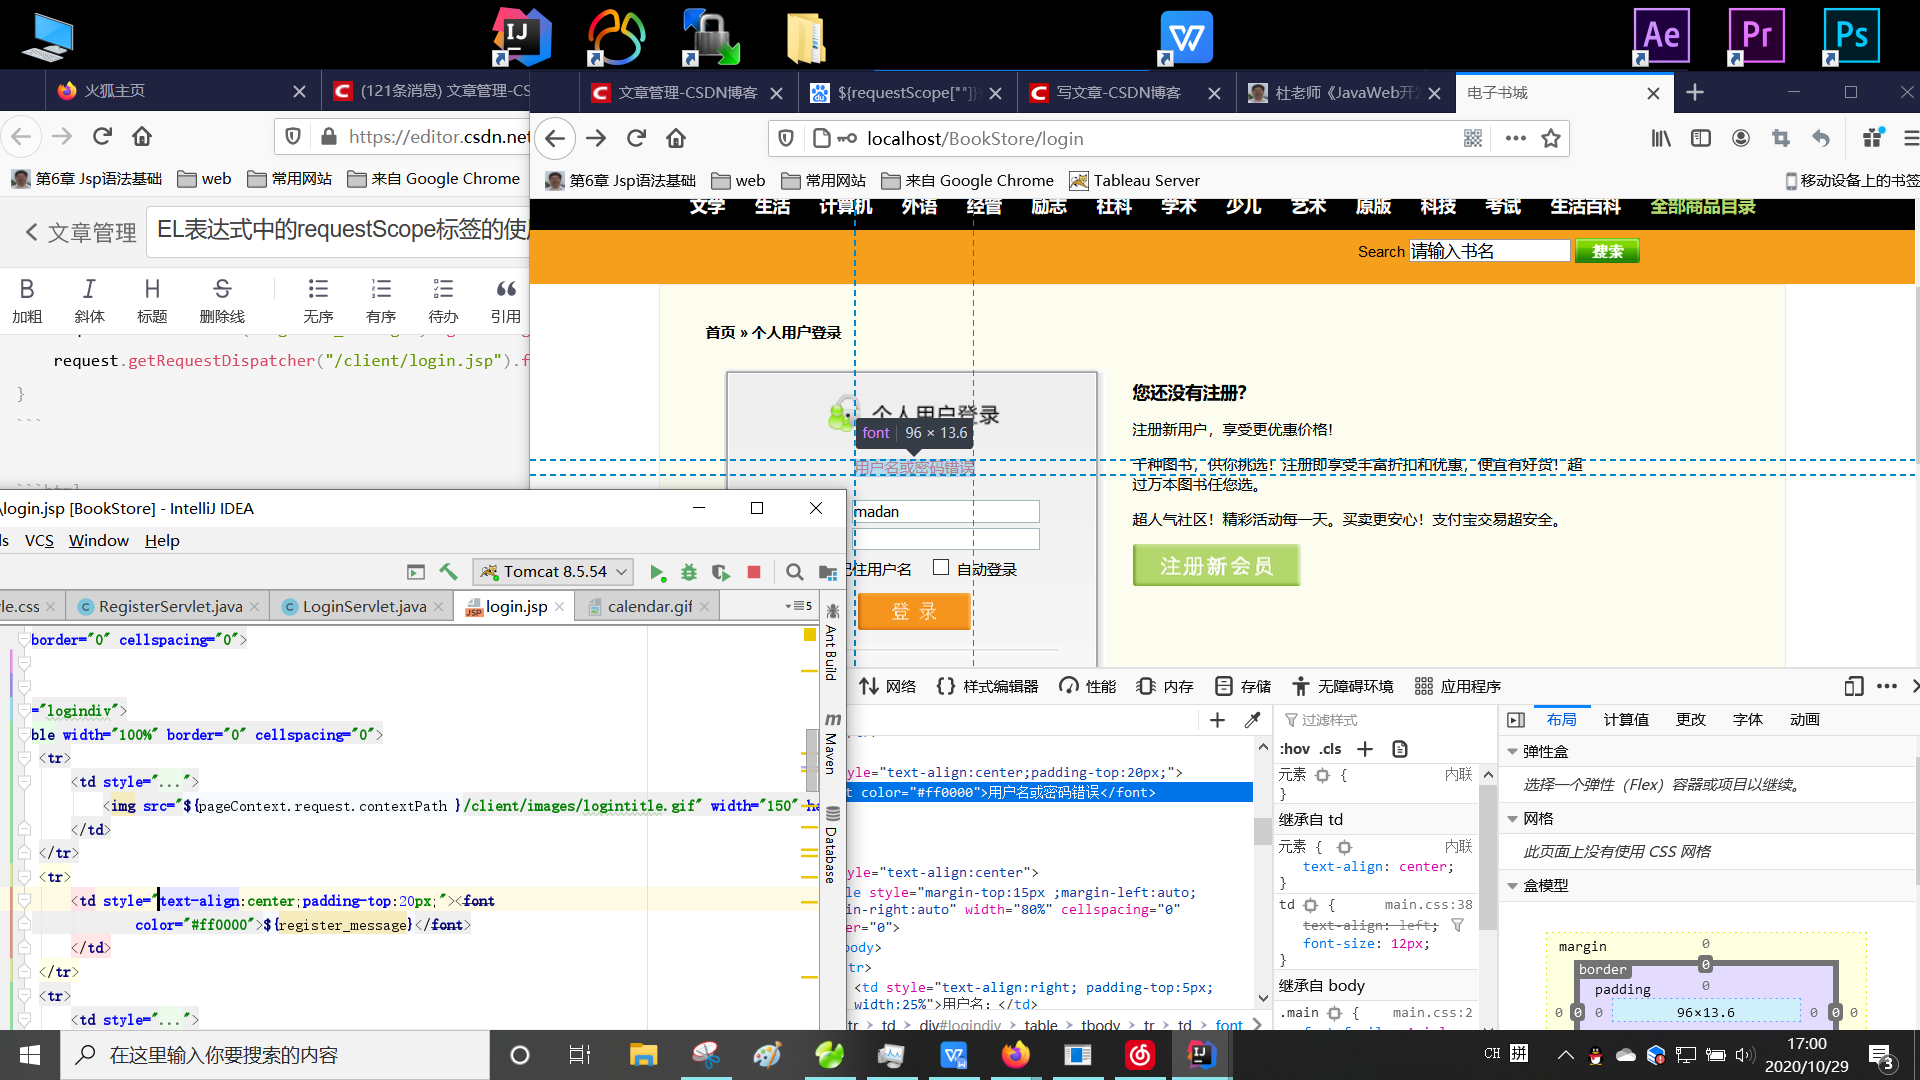
Task: Start Debug mode in IntelliJ toolbar
Action: pyautogui.click(x=689, y=571)
